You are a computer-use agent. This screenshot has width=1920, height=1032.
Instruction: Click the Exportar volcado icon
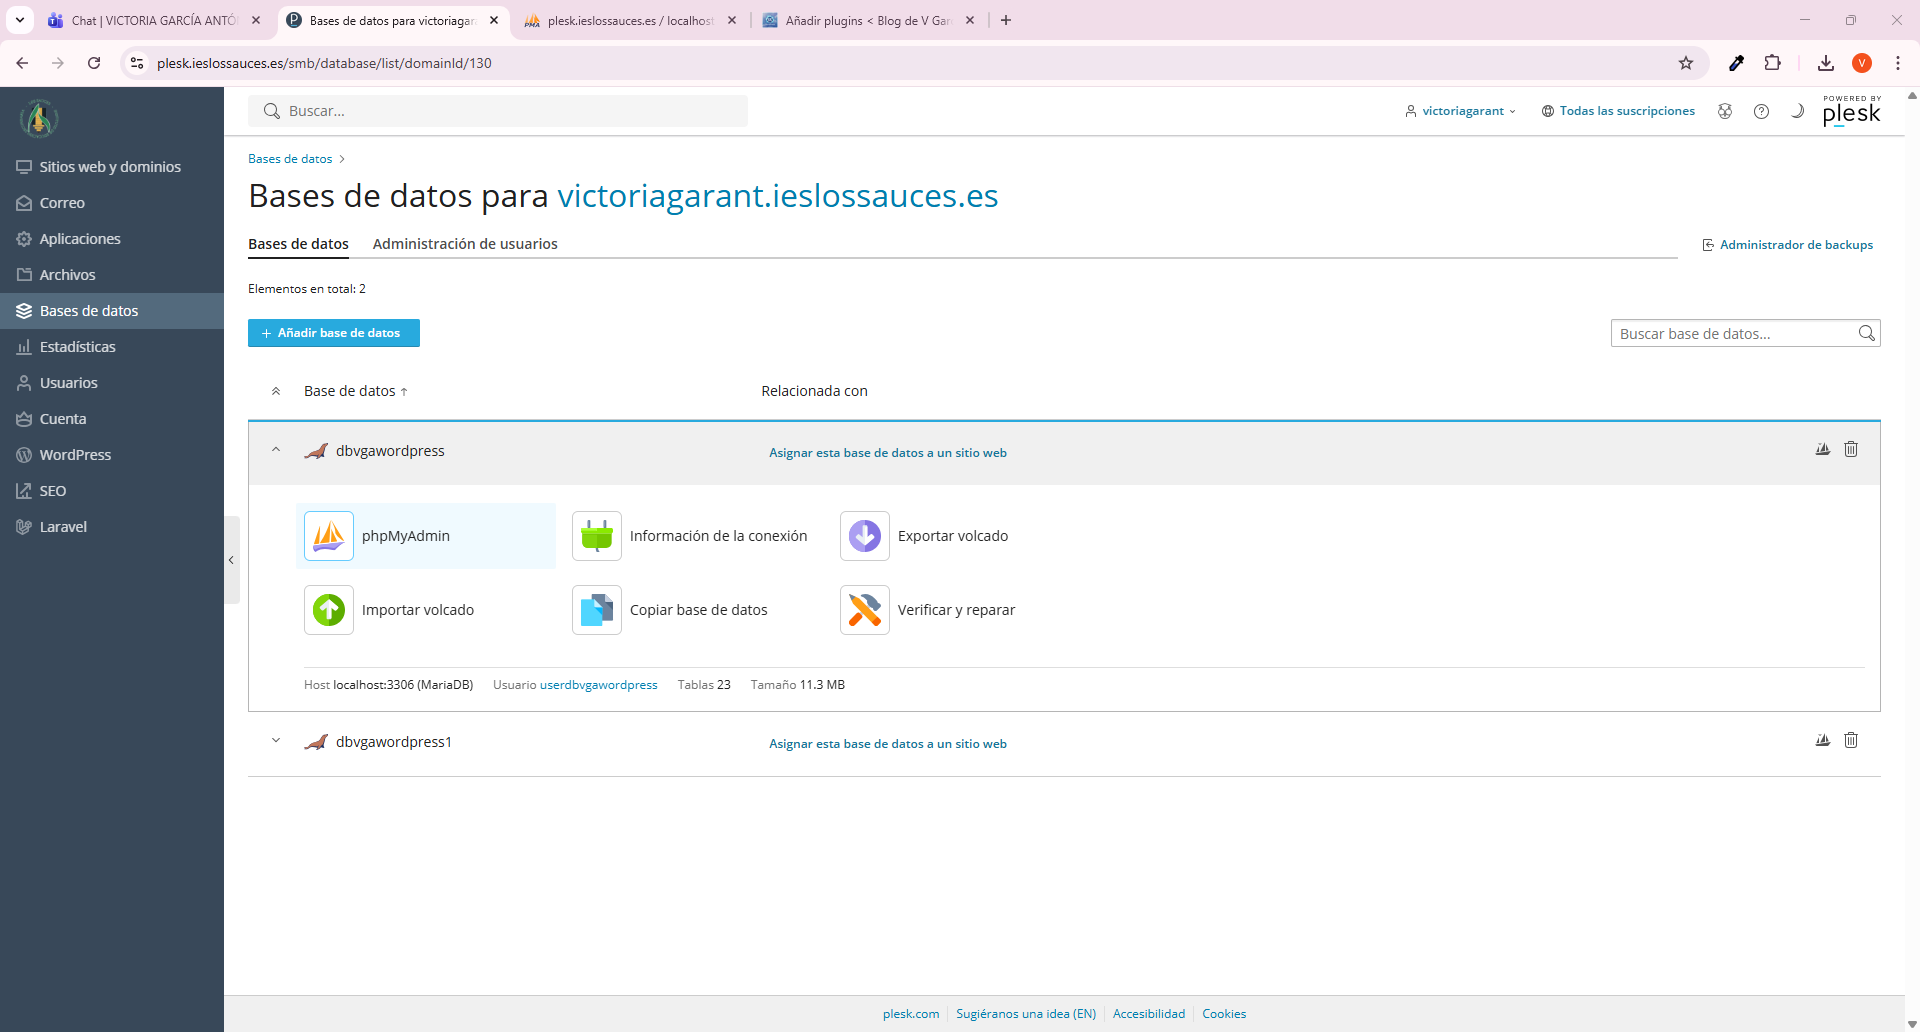click(865, 536)
